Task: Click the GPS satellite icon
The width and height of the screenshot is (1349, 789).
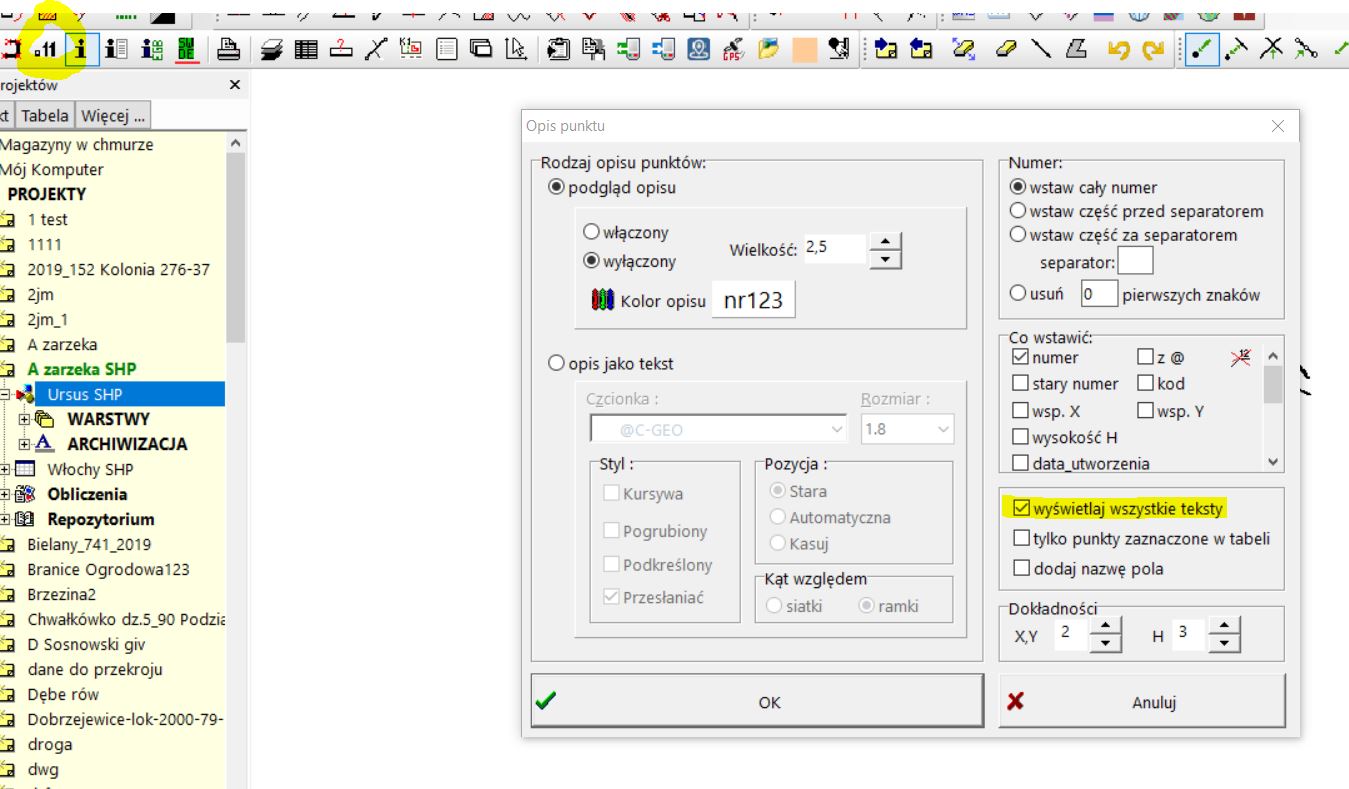Action: [733, 49]
